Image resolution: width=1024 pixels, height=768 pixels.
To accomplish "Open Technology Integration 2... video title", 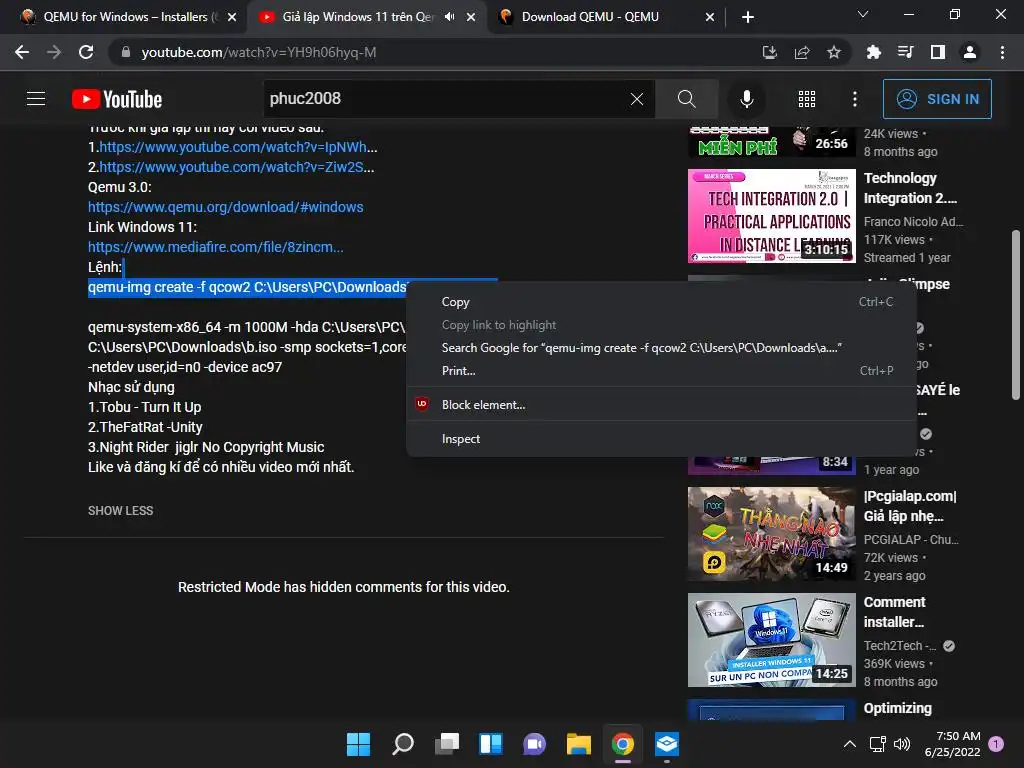I will pyautogui.click(x=910, y=188).
